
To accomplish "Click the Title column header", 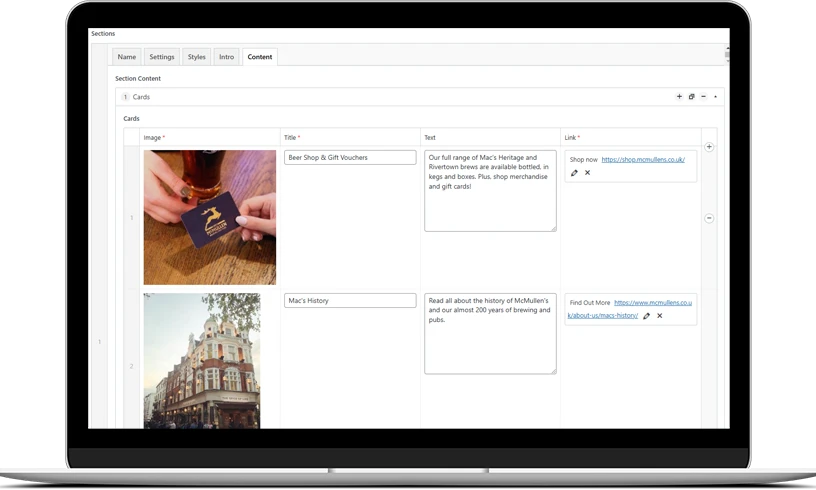I will coord(290,138).
